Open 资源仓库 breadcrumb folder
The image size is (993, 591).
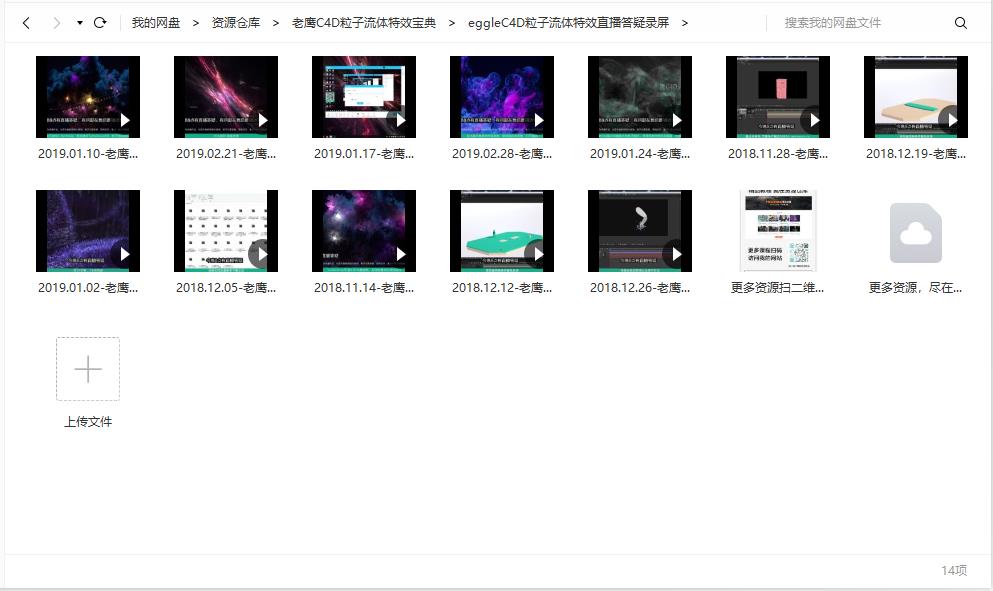click(236, 23)
